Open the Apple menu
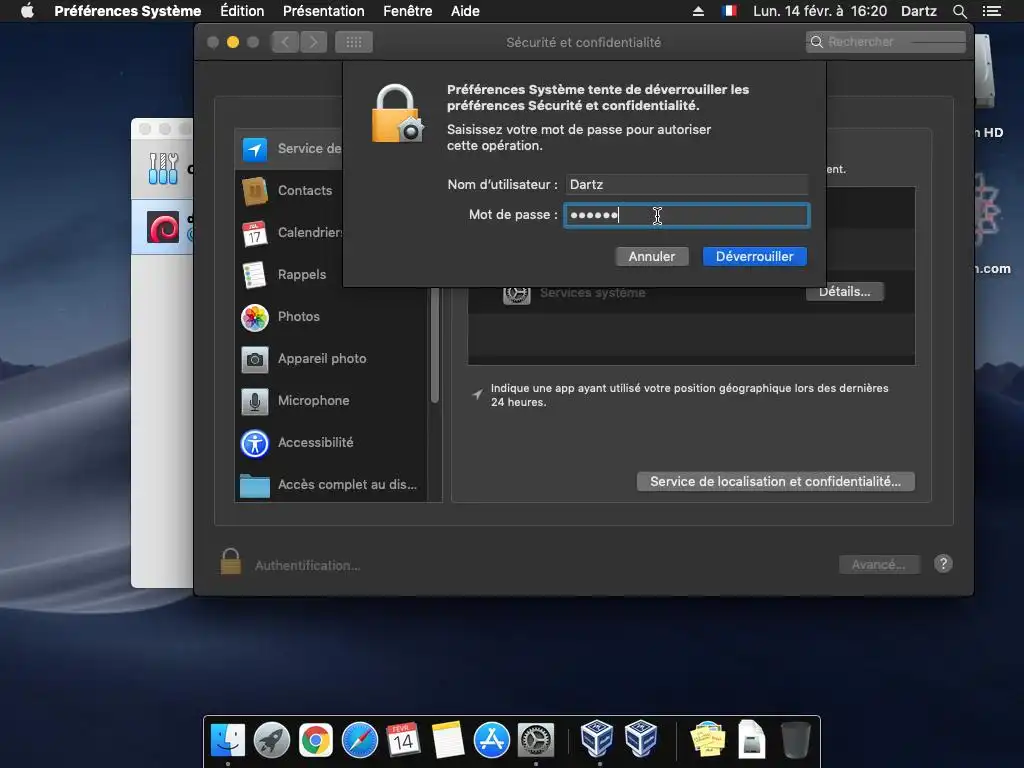The image size is (1024, 768). click(x=27, y=11)
